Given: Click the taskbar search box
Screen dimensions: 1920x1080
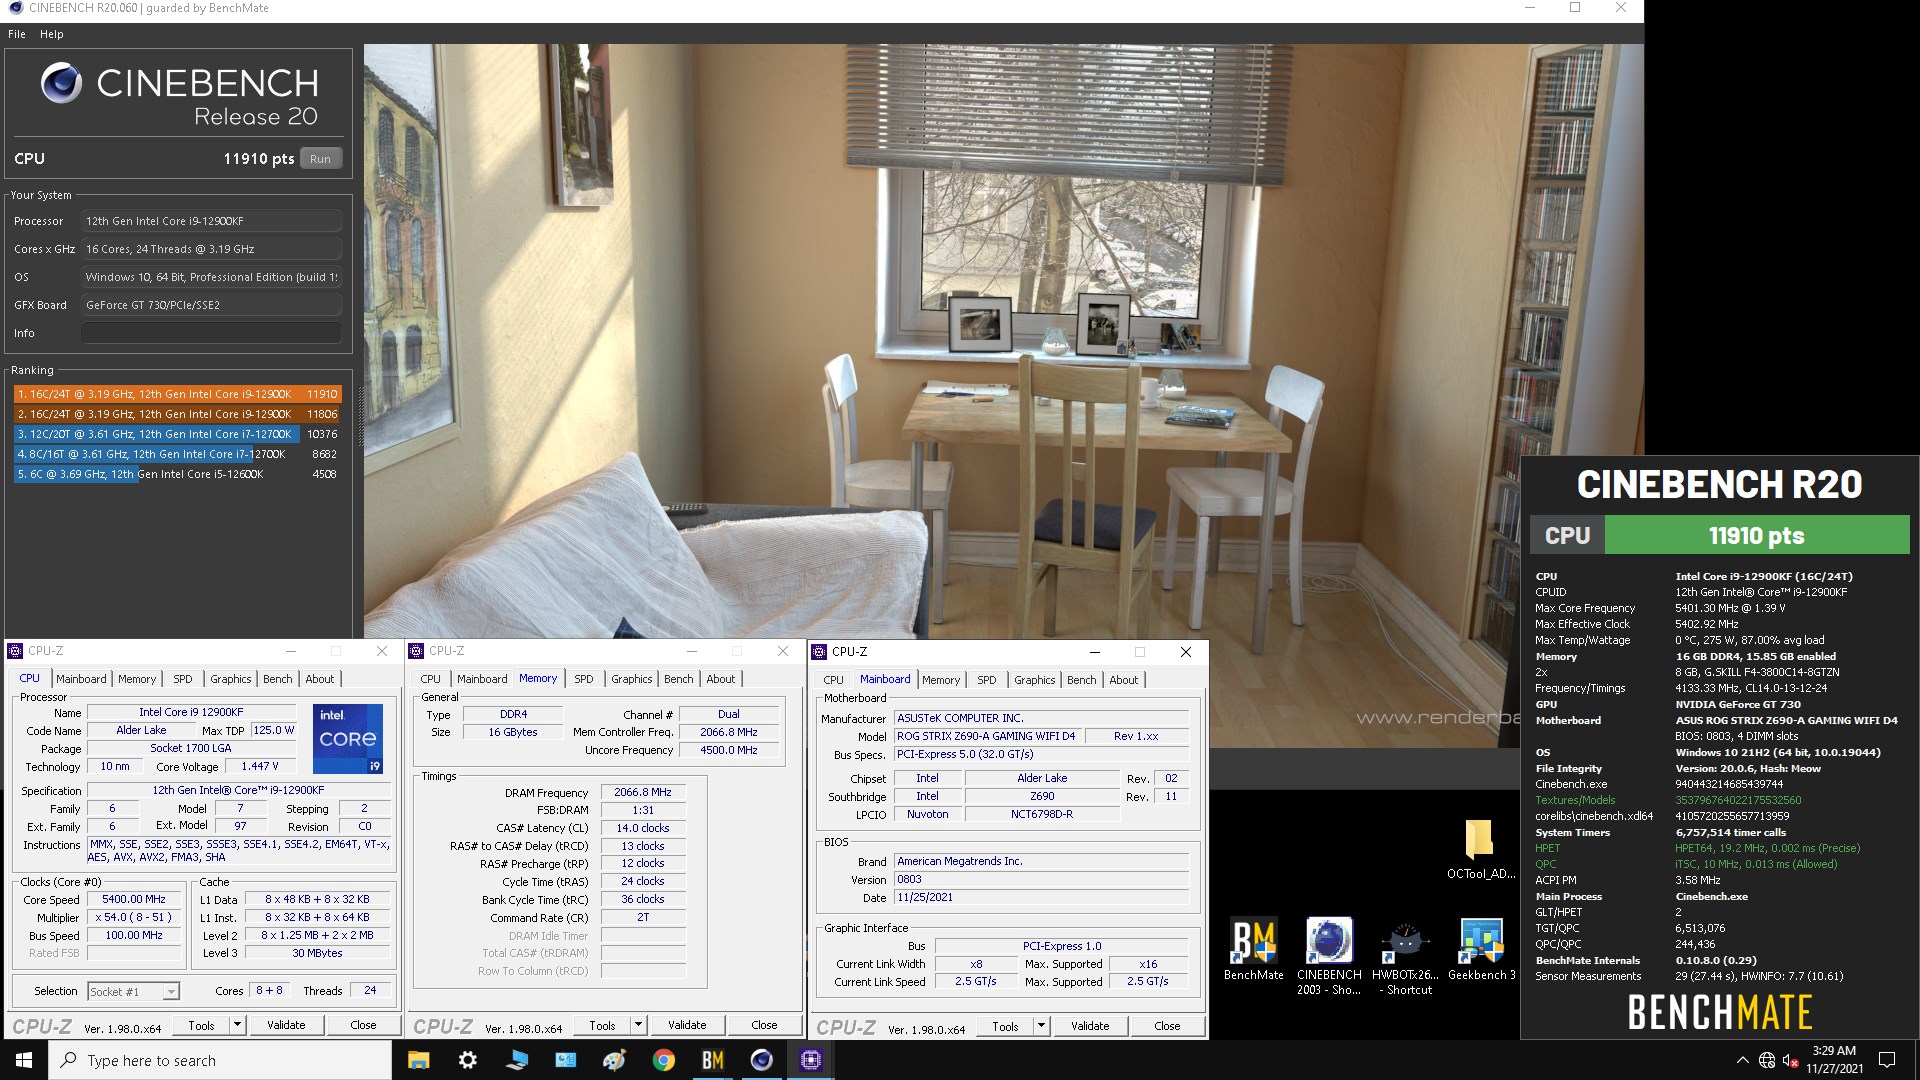Looking at the screenshot, I should click(x=220, y=1060).
